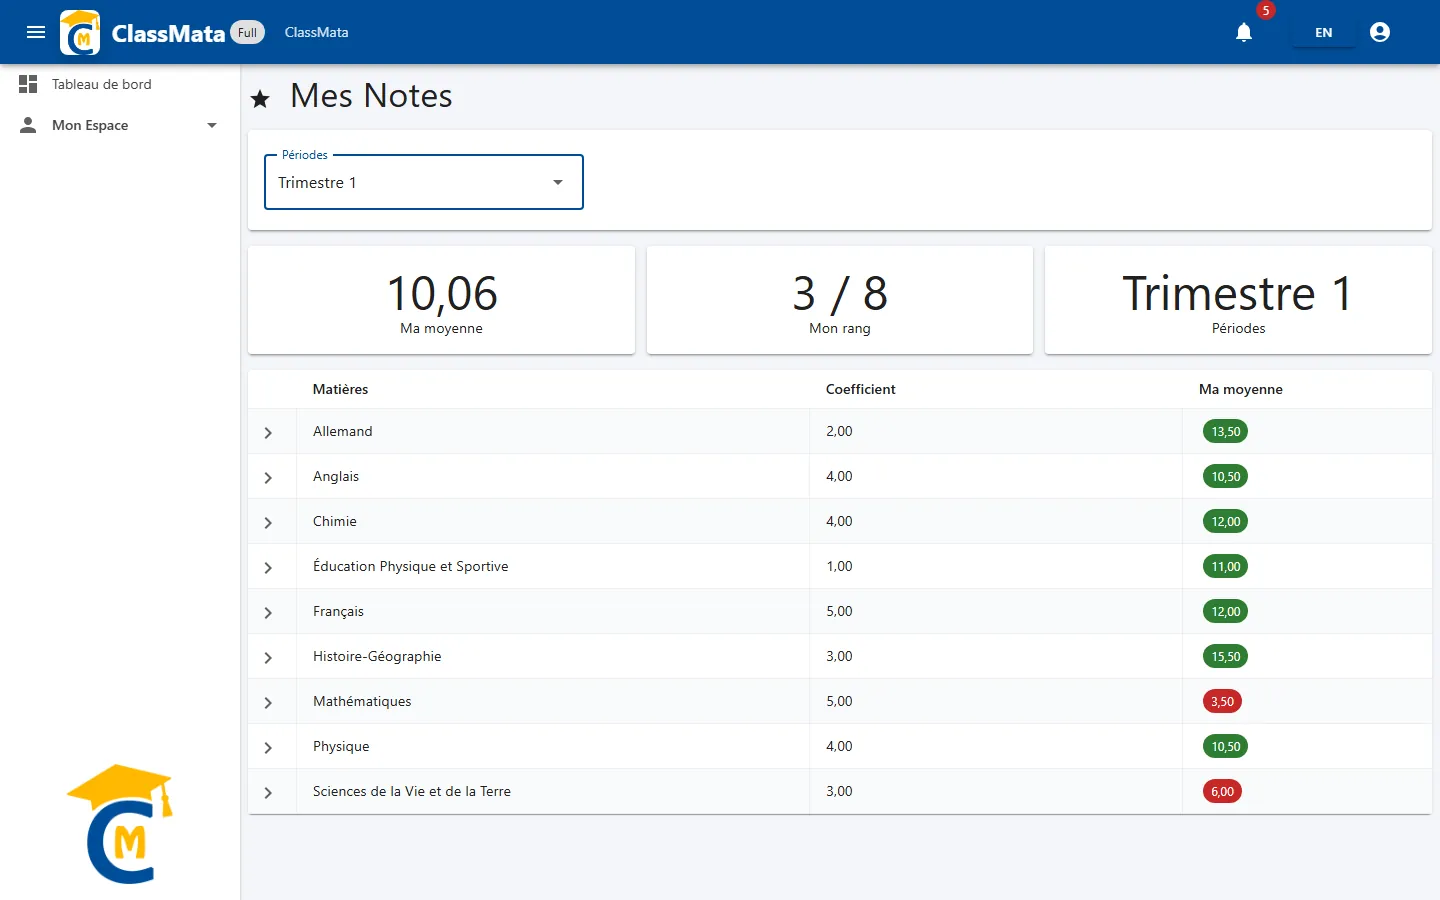Open the hamburger navigation menu
1440x900 pixels.
pos(36,32)
